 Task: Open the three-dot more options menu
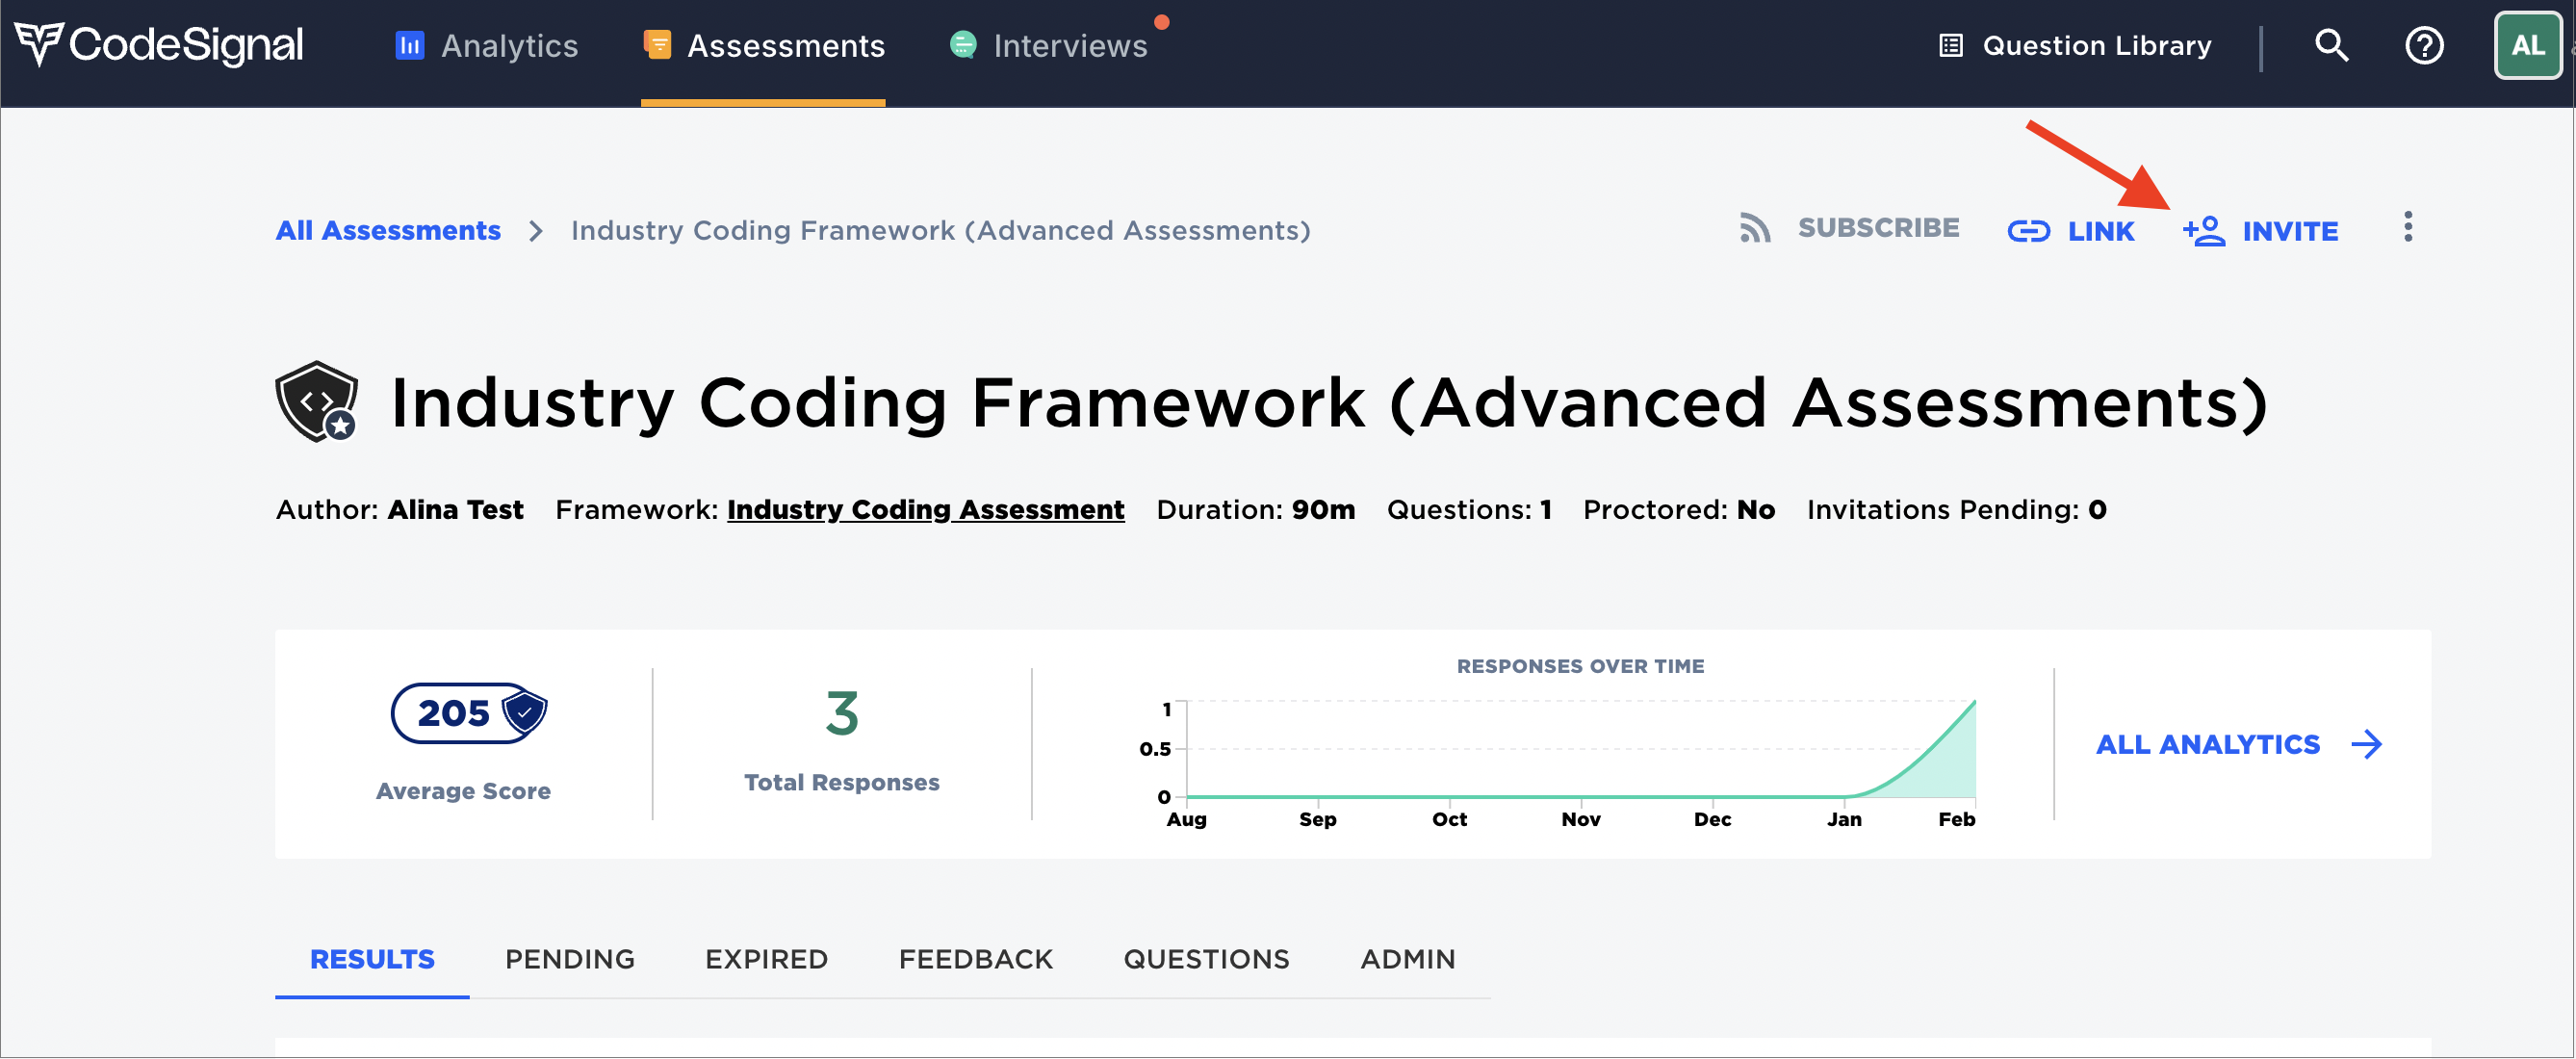pyautogui.click(x=2408, y=227)
